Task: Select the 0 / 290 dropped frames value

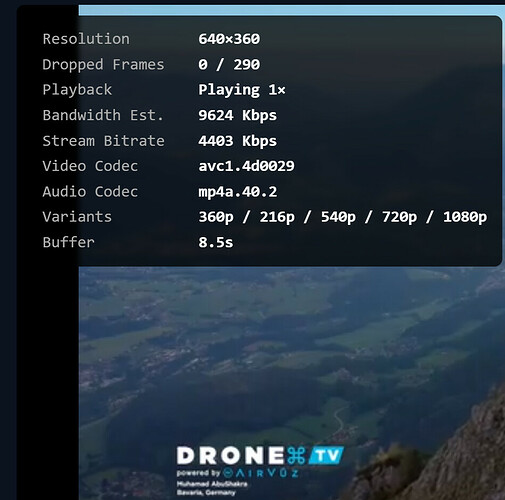Action: tap(229, 65)
